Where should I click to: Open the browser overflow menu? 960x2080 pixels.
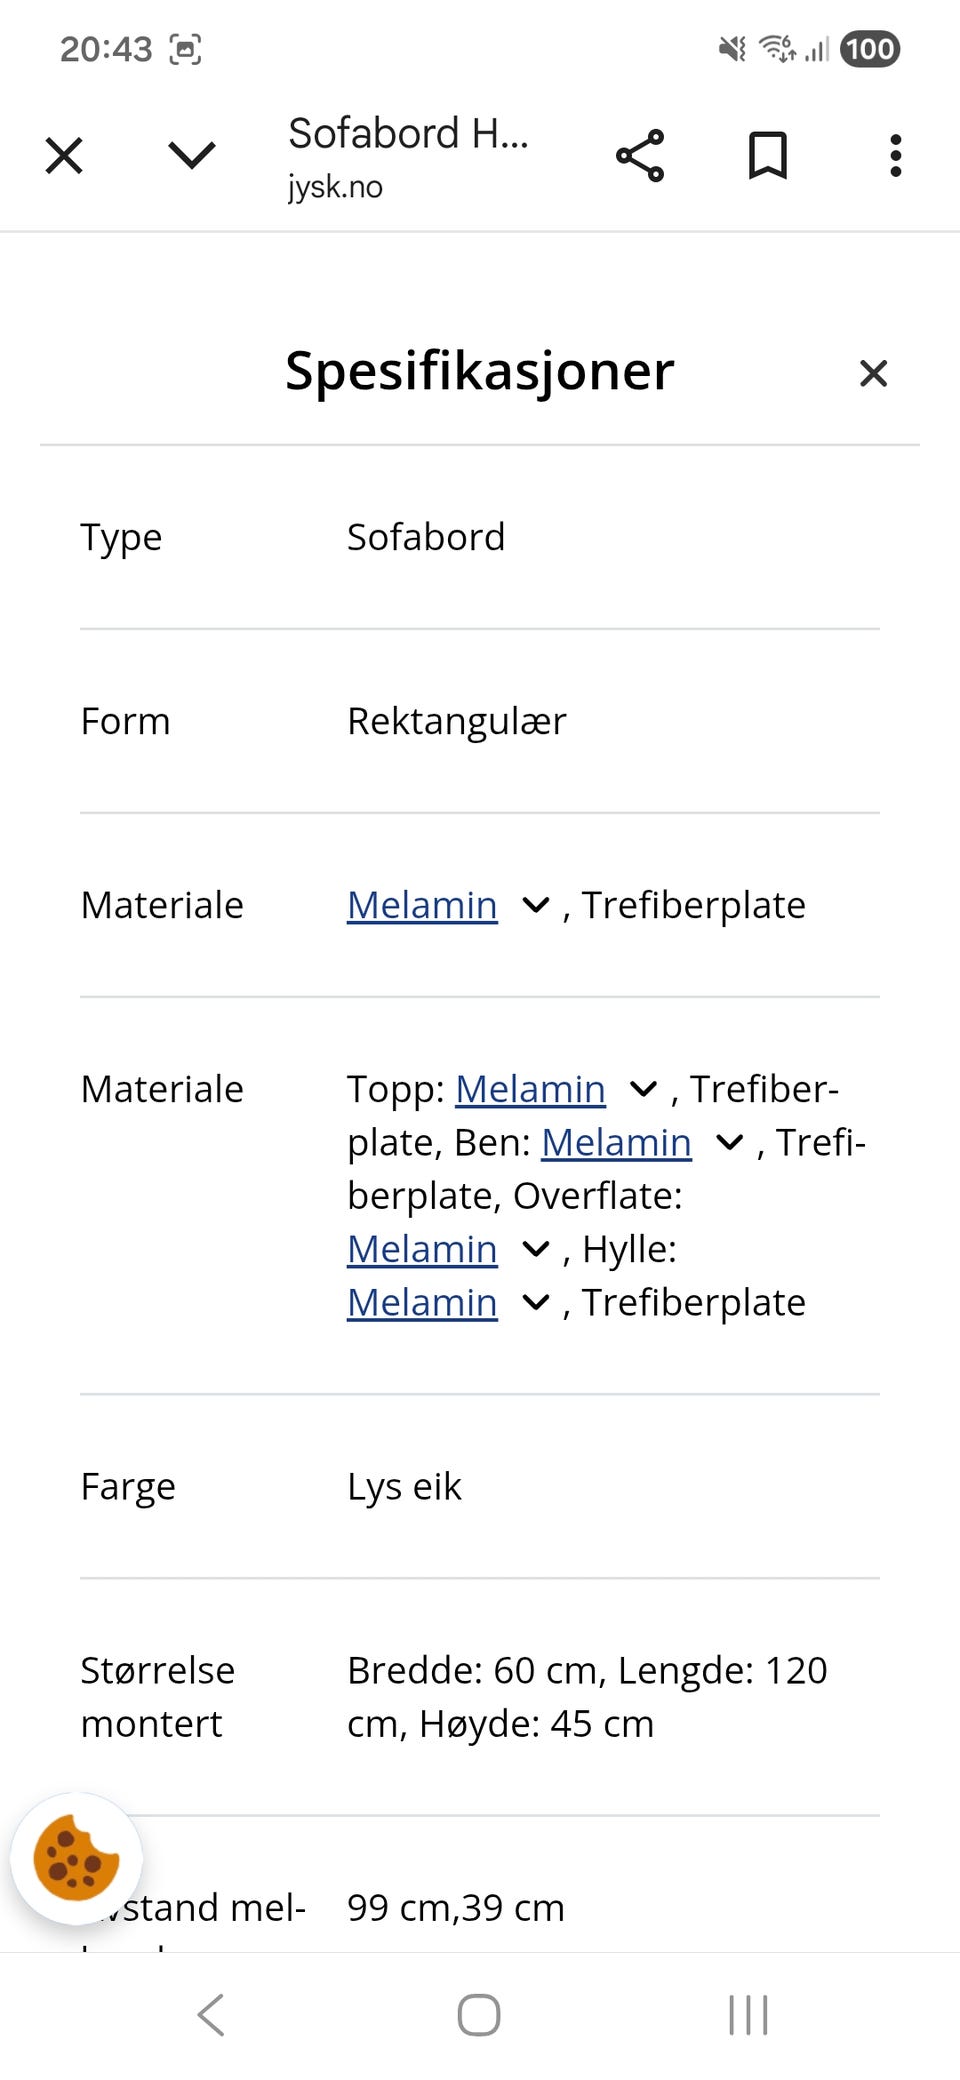pyautogui.click(x=894, y=154)
